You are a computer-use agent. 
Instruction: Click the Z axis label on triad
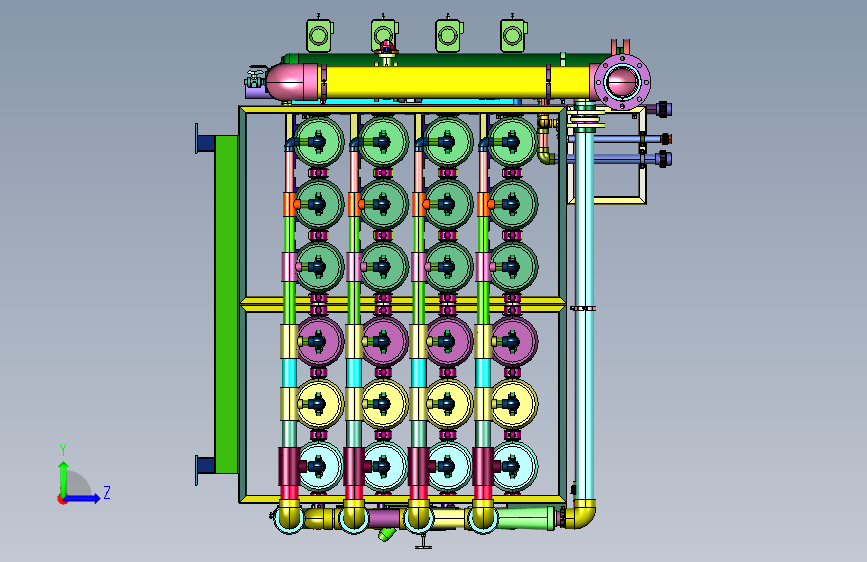(107, 492)
